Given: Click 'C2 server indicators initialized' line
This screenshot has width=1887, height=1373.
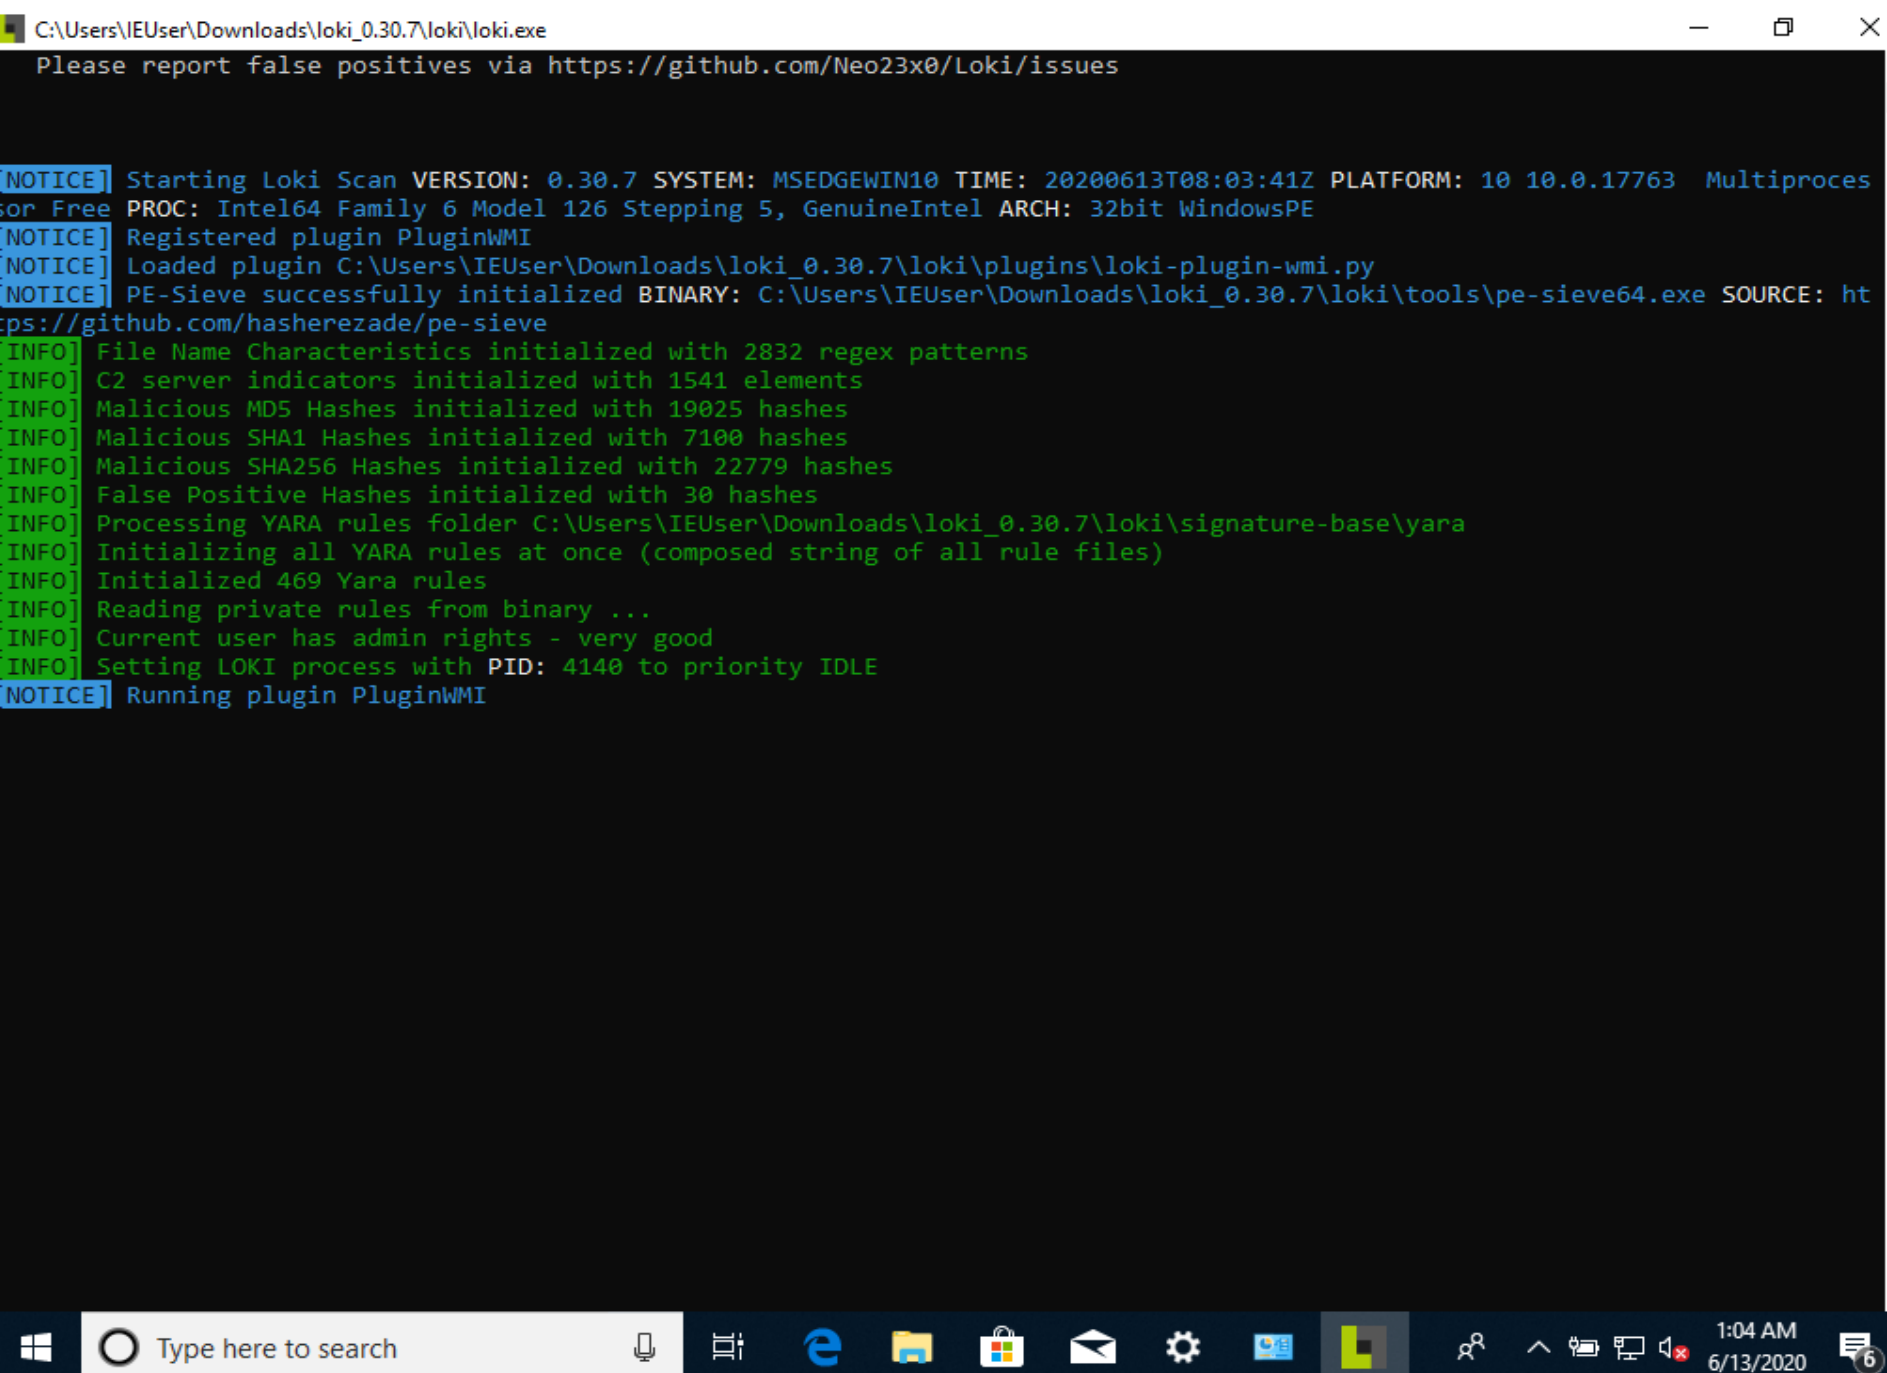Looking at the screenshot, I should (x=479, y=381).
